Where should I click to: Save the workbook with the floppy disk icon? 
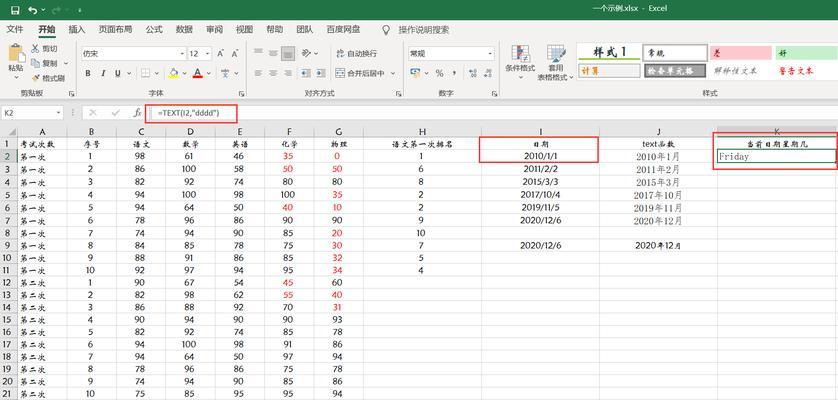click(x=14, y=10)
